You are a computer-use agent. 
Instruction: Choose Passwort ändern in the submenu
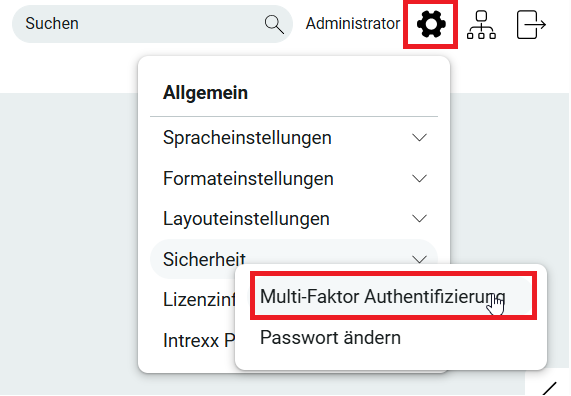click(330, 337)
